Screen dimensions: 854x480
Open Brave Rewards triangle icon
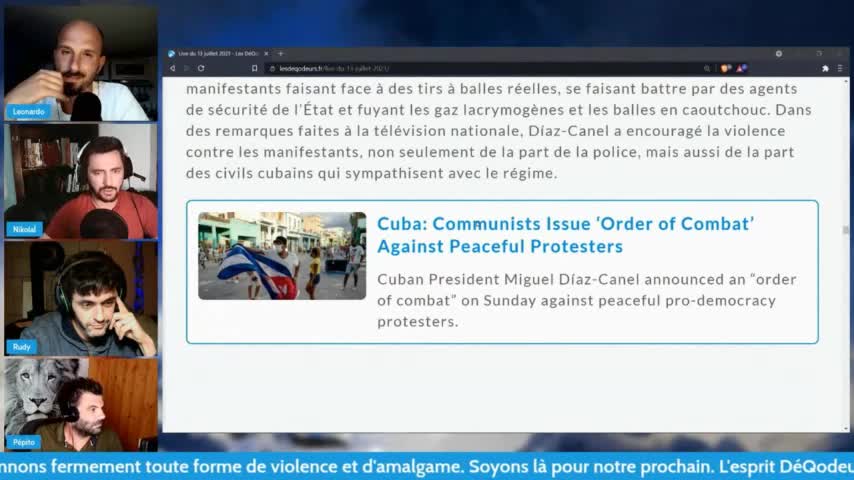[x=741, y=69]
